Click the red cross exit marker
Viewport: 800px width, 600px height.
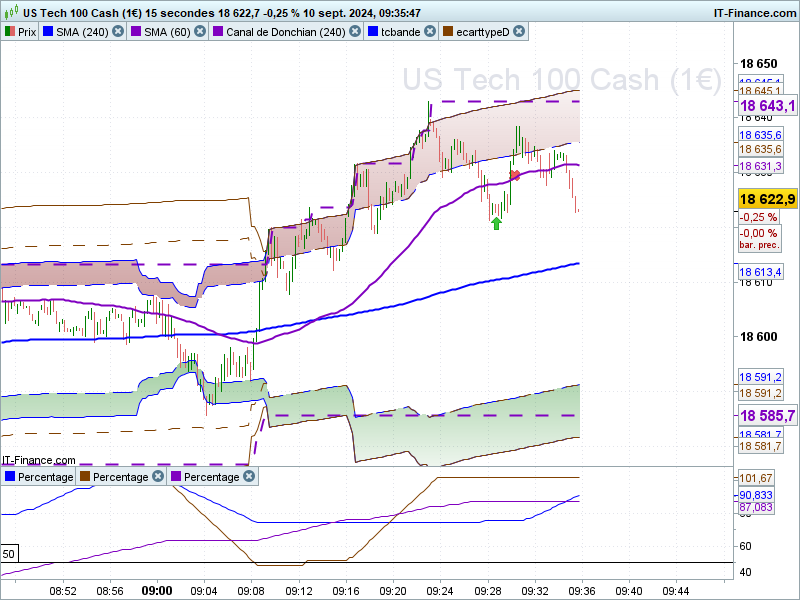(515, 175)
